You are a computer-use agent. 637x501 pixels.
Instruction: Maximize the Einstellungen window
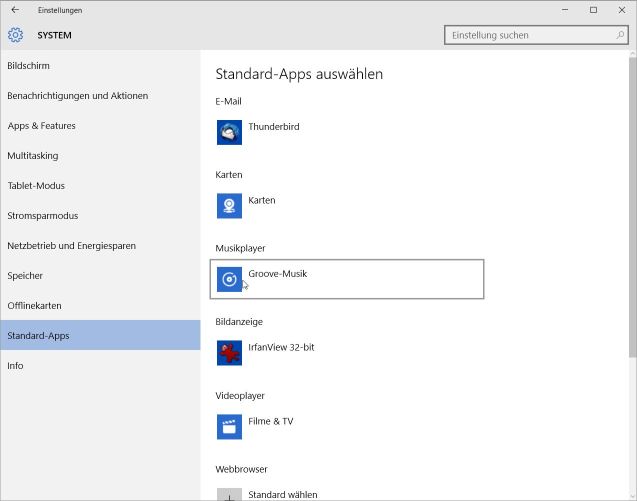593,10
